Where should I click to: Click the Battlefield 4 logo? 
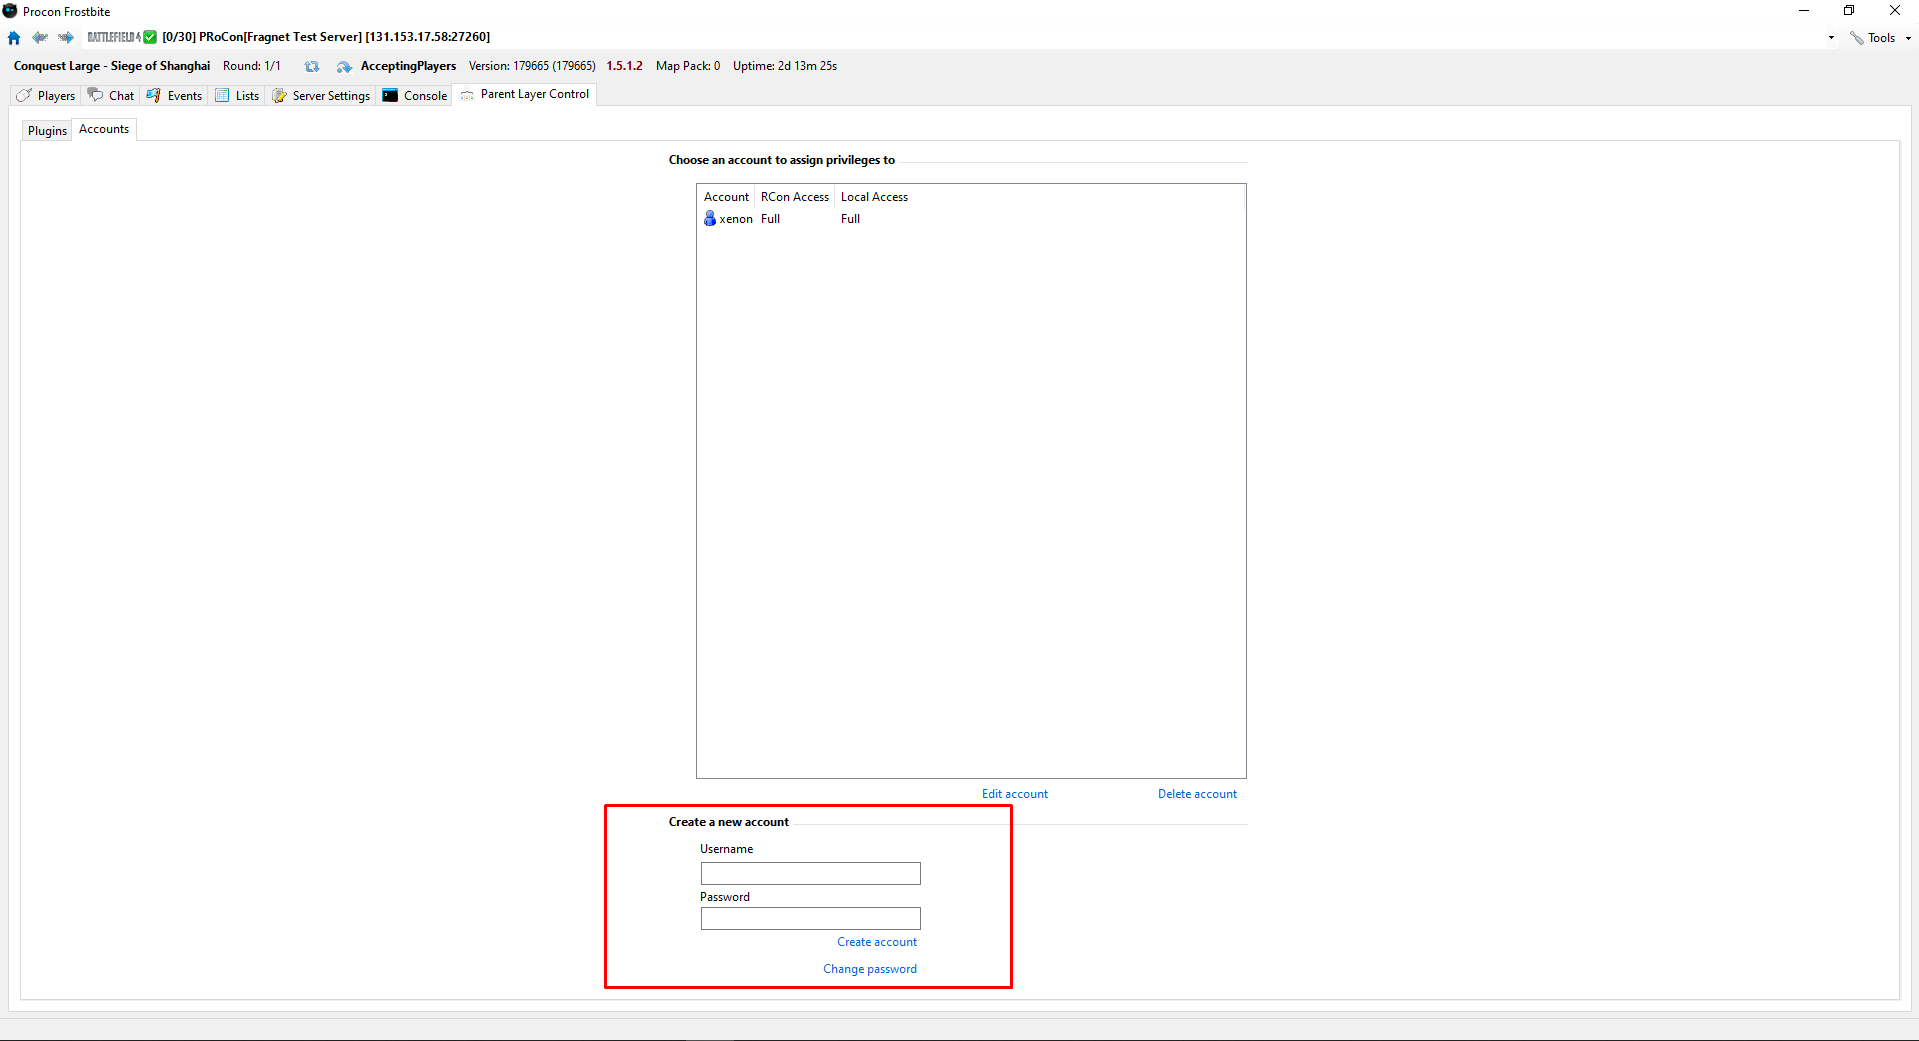114,37
